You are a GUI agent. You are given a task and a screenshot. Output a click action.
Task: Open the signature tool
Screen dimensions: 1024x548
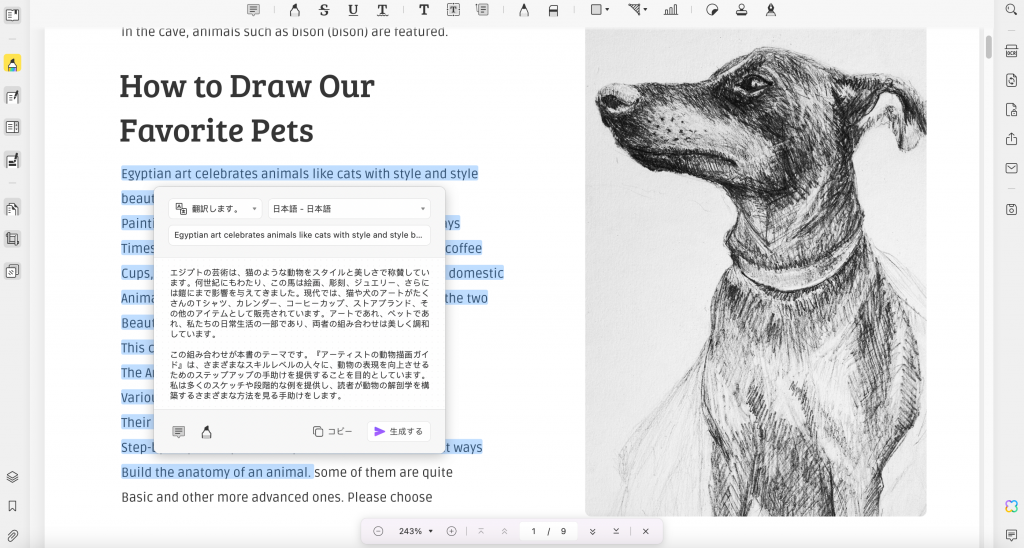(771, 10)
